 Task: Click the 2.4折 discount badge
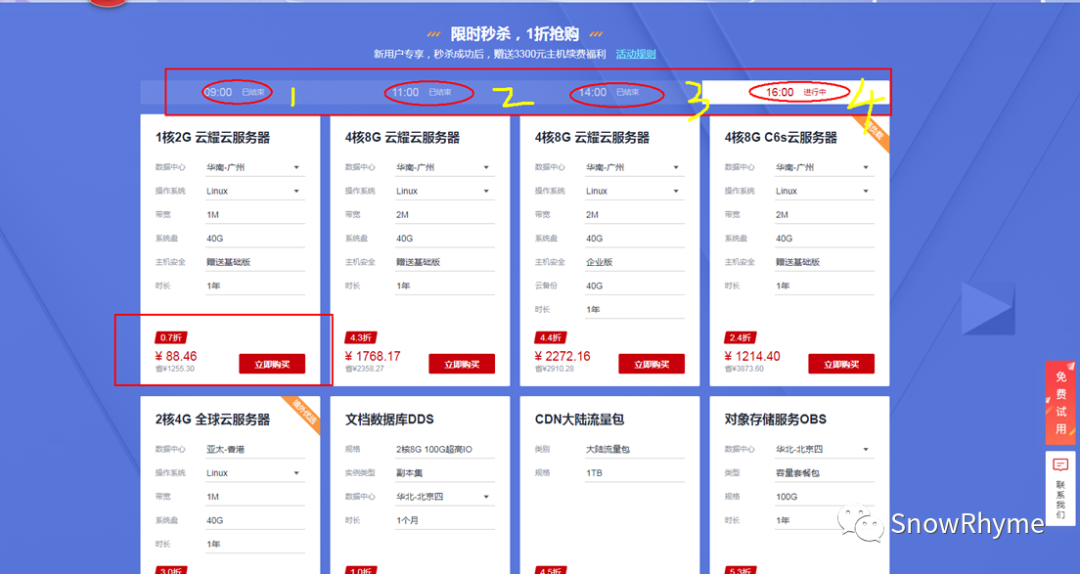tap(740, 338)
